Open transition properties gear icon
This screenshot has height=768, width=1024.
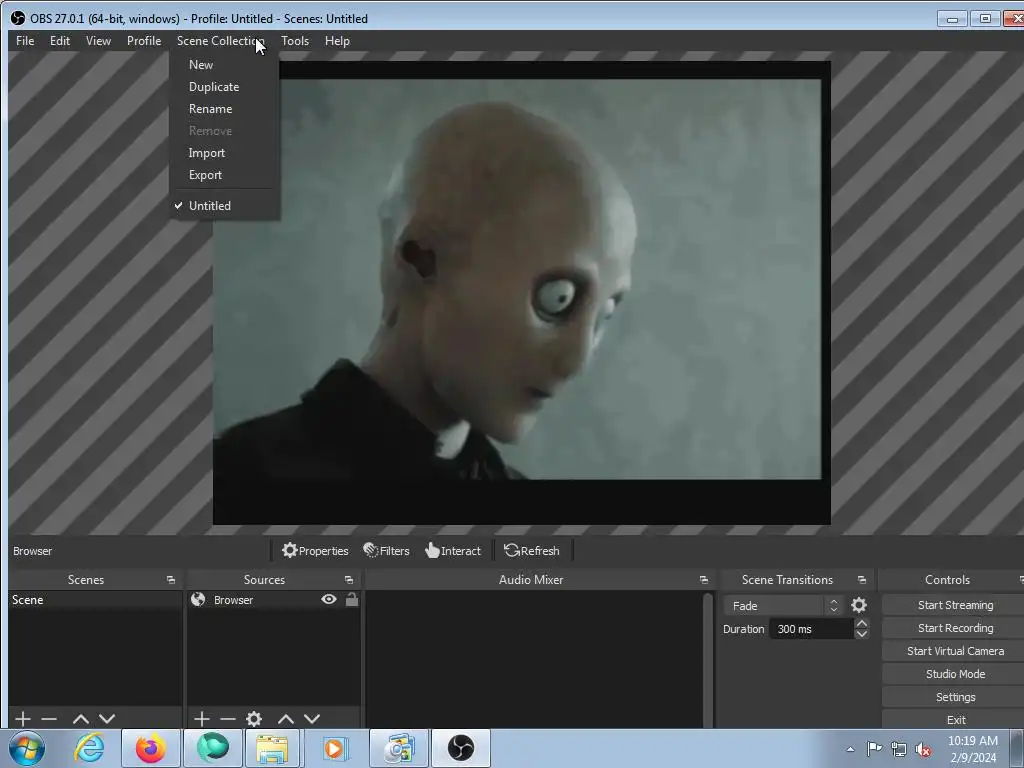point(859,605)
